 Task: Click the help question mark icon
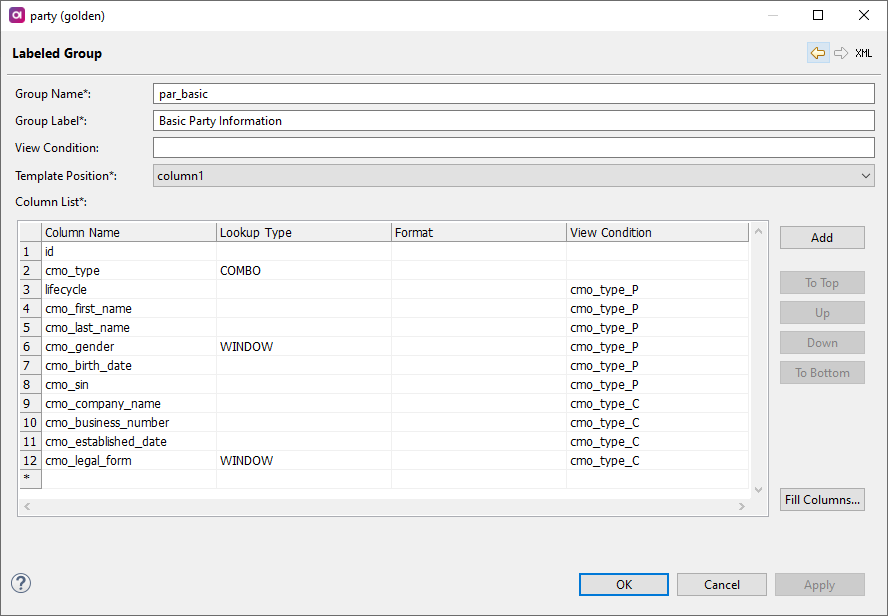pos(21,583)
